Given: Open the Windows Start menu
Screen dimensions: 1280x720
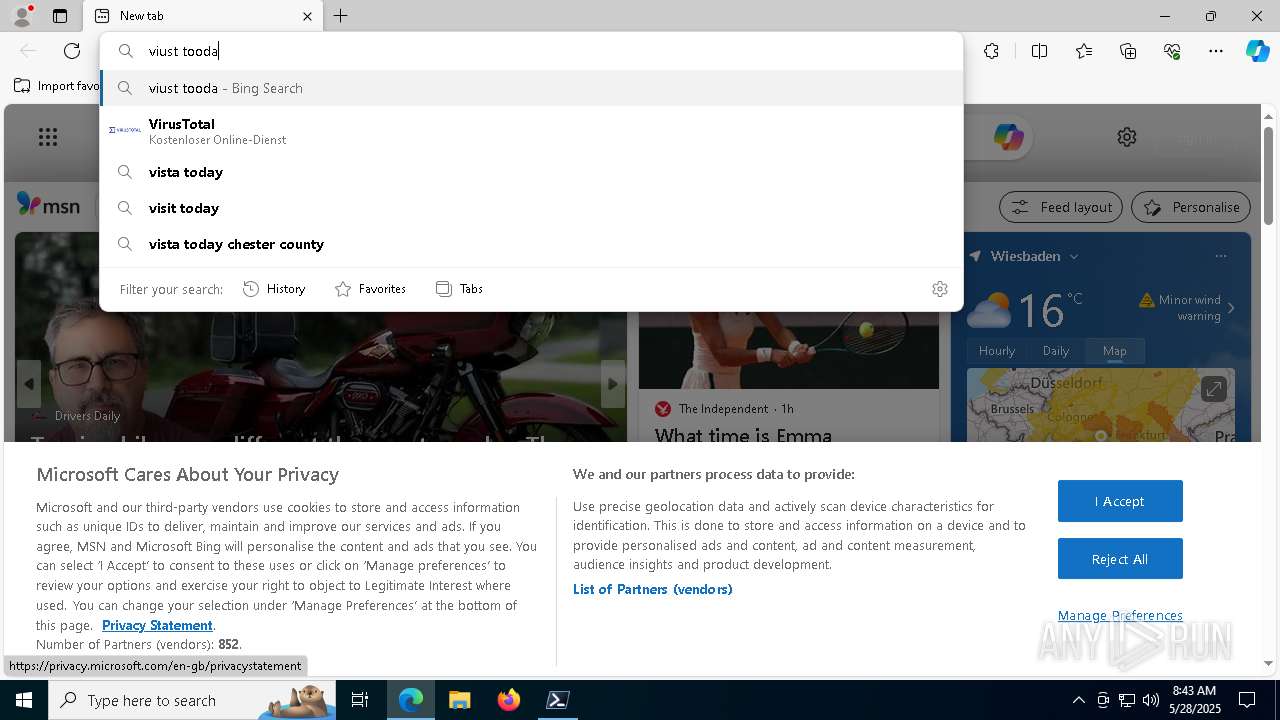Looking at the screenshot, I should 23,700.
